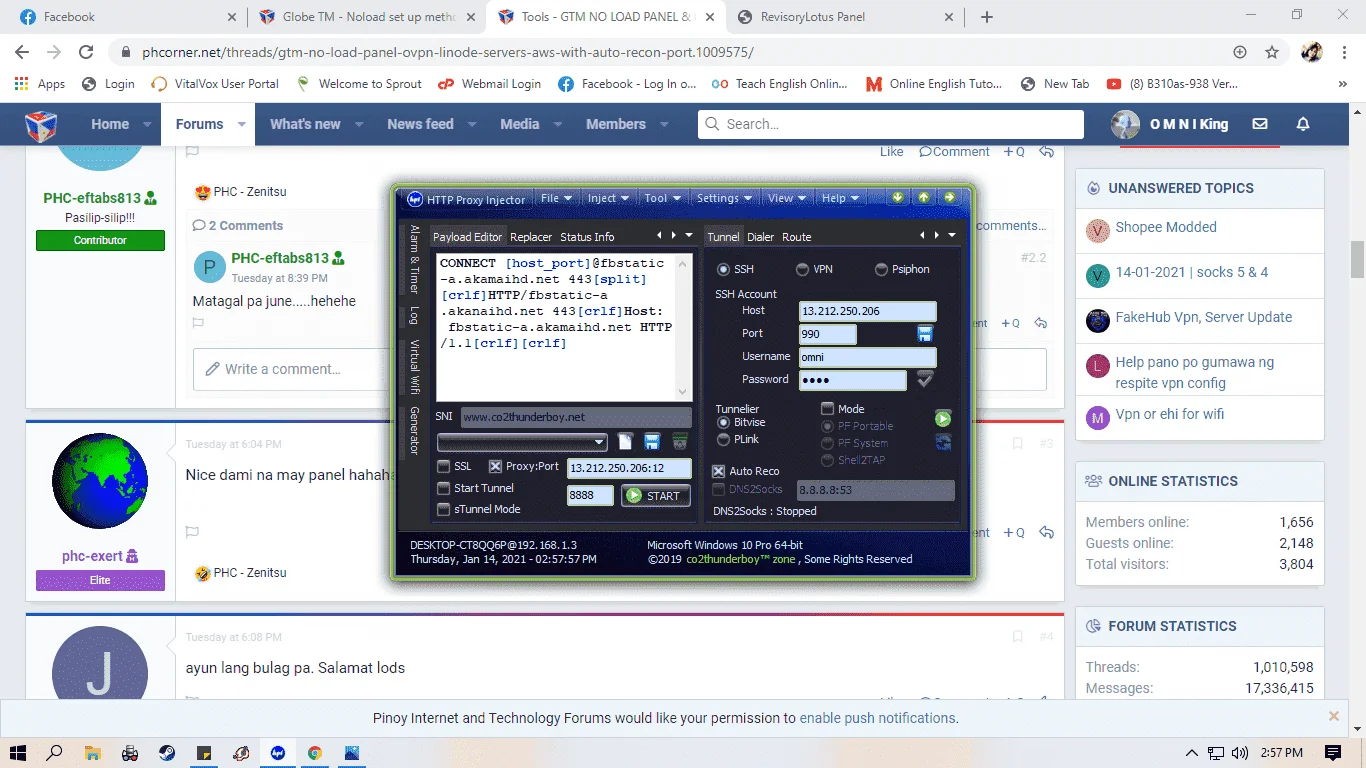The image size is (1366, 768).
Task: Switch to the Replacer tab
Action: (x=531, y=237)
